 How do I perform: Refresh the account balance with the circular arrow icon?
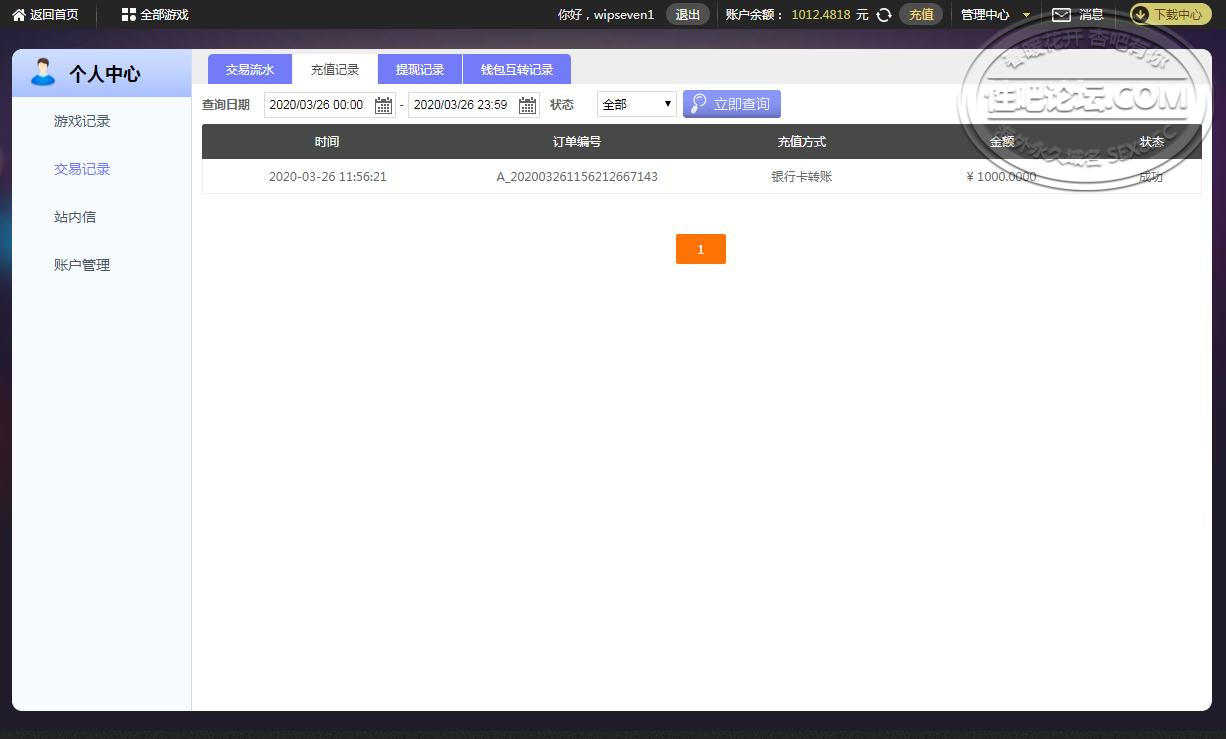[x=884, y=15]
